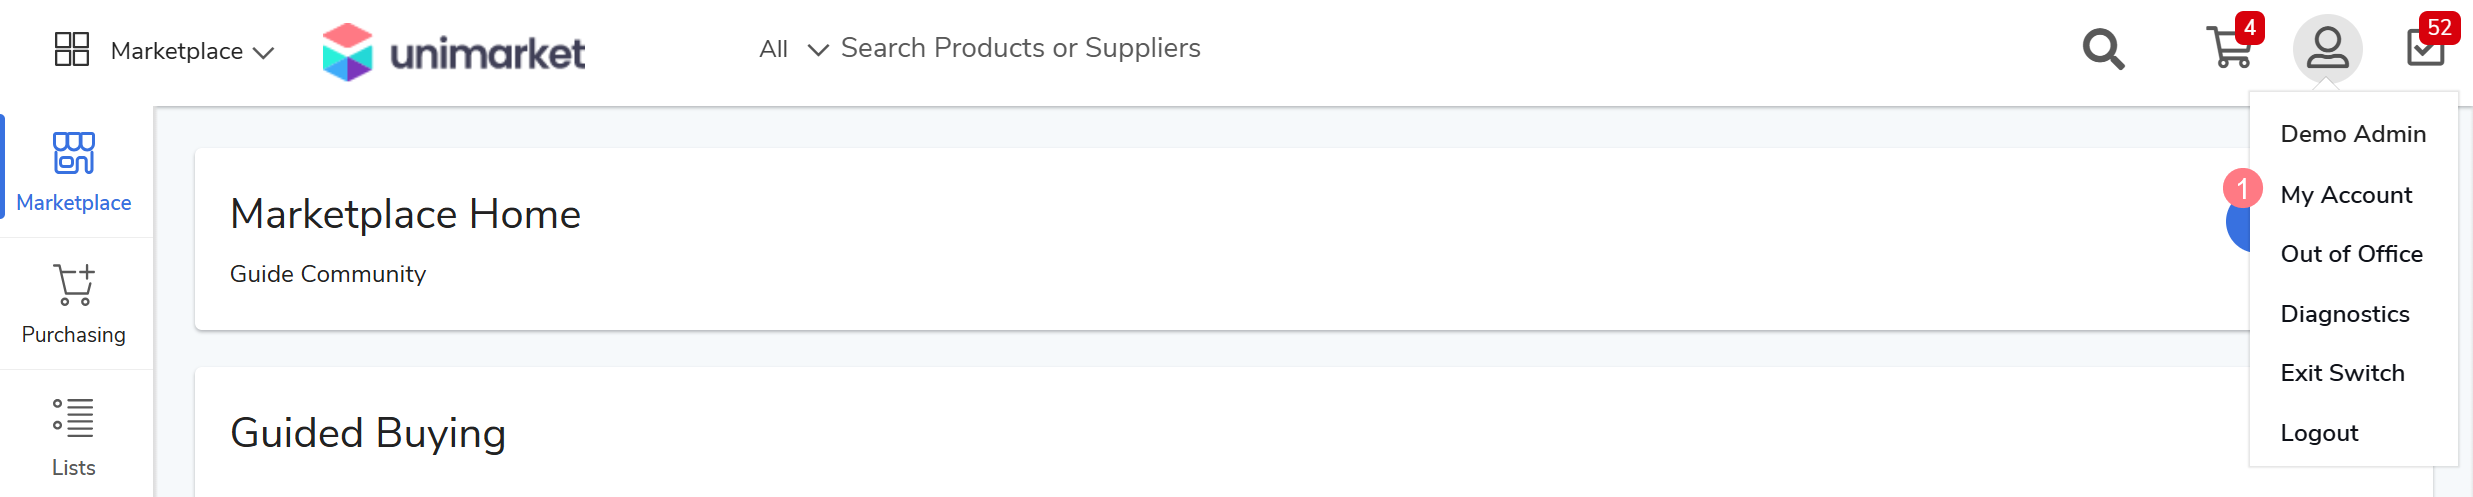Open the tasks checklist icon with badge 52

click(2426, 48)
